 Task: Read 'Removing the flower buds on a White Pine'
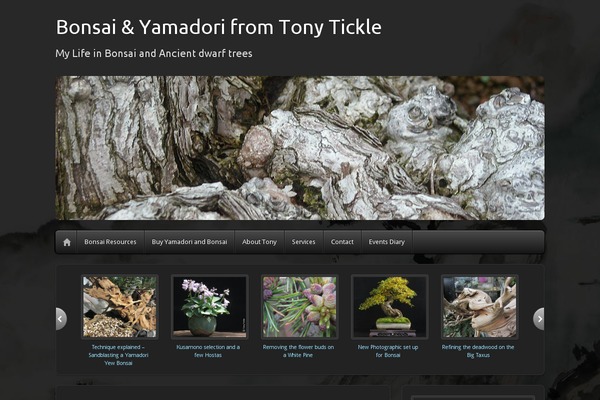pos(298,351)
